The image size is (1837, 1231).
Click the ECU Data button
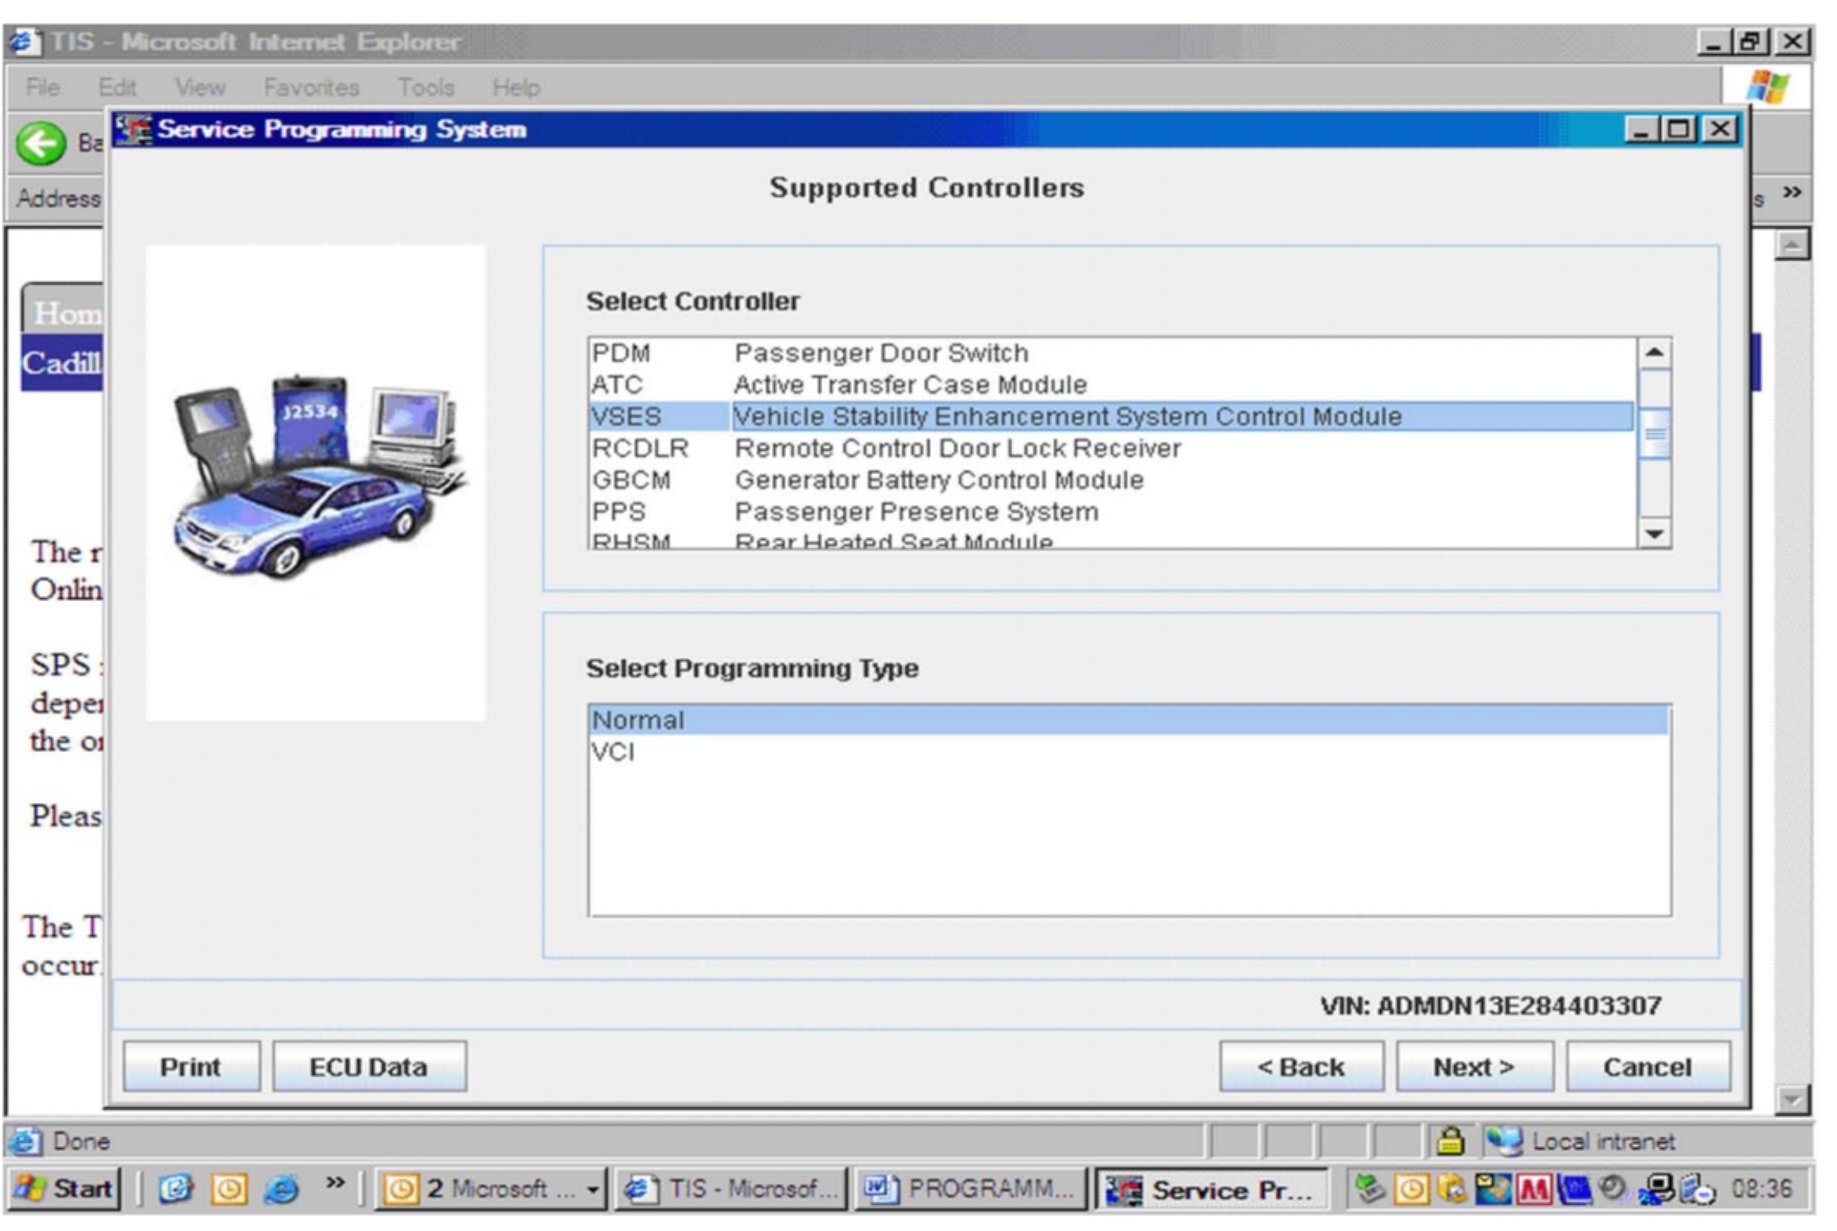[368, 1067]
